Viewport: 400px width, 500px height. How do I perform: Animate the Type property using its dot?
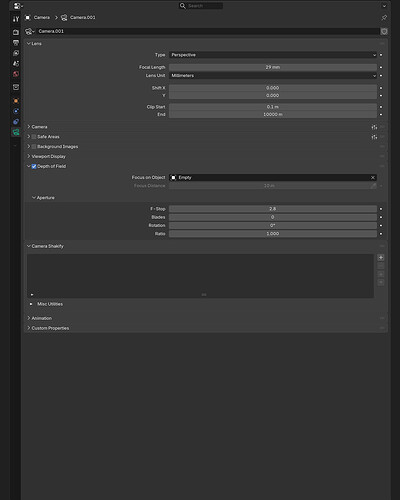pos(381,55)
